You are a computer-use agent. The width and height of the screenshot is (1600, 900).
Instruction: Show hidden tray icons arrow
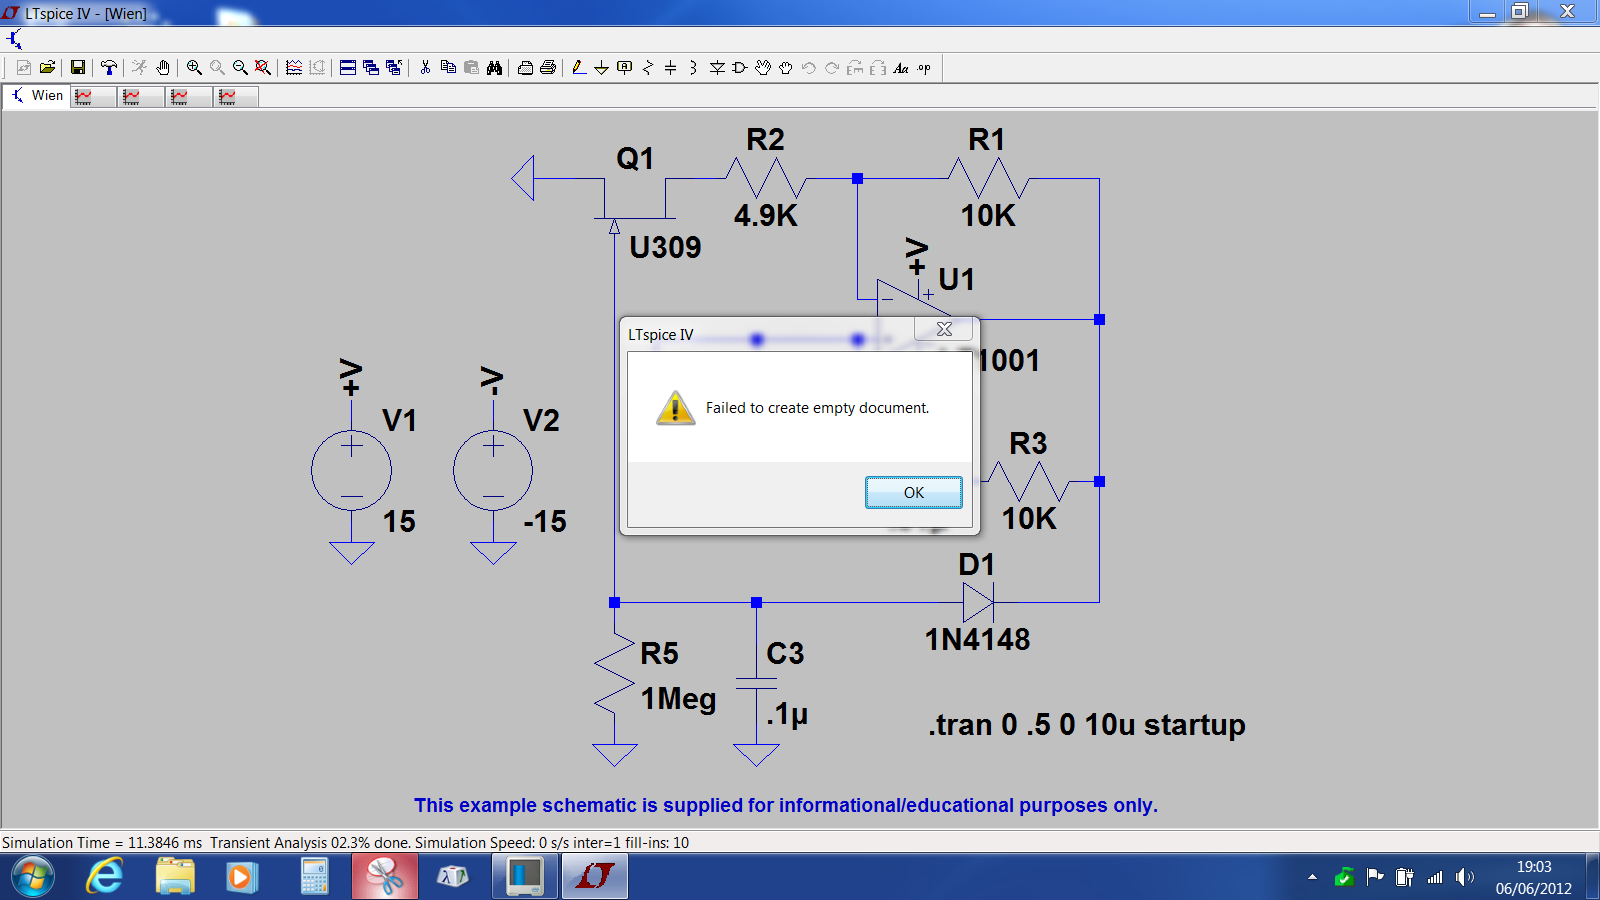coord(1312,877)
